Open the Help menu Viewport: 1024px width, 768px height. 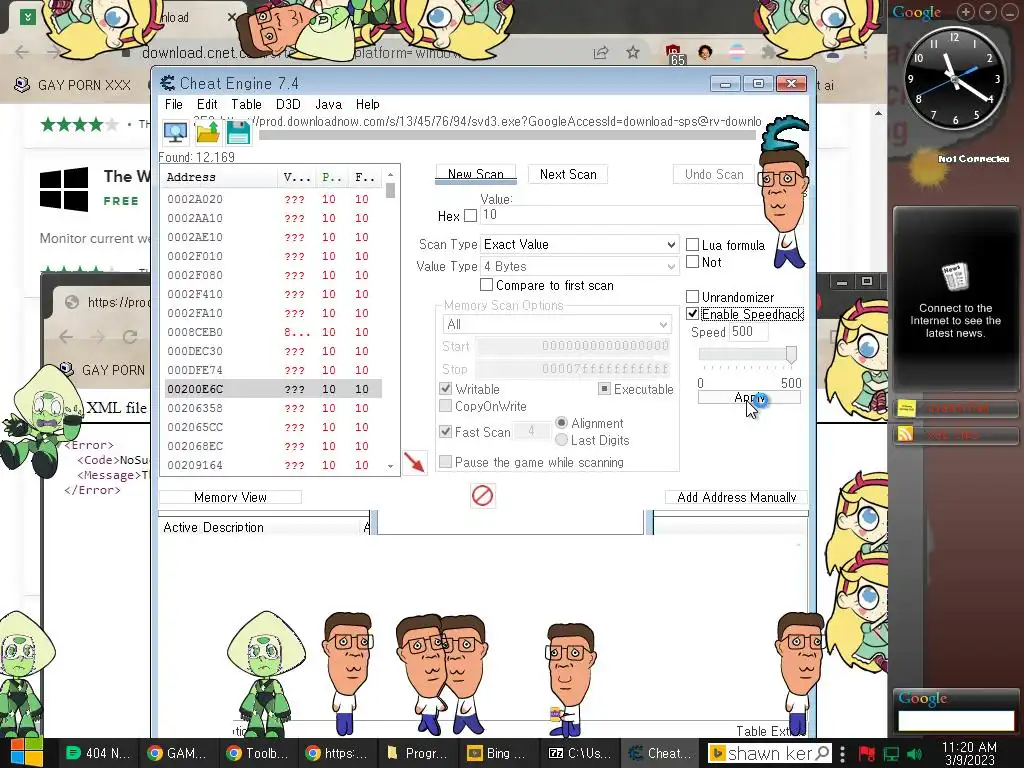coord(368,104)
